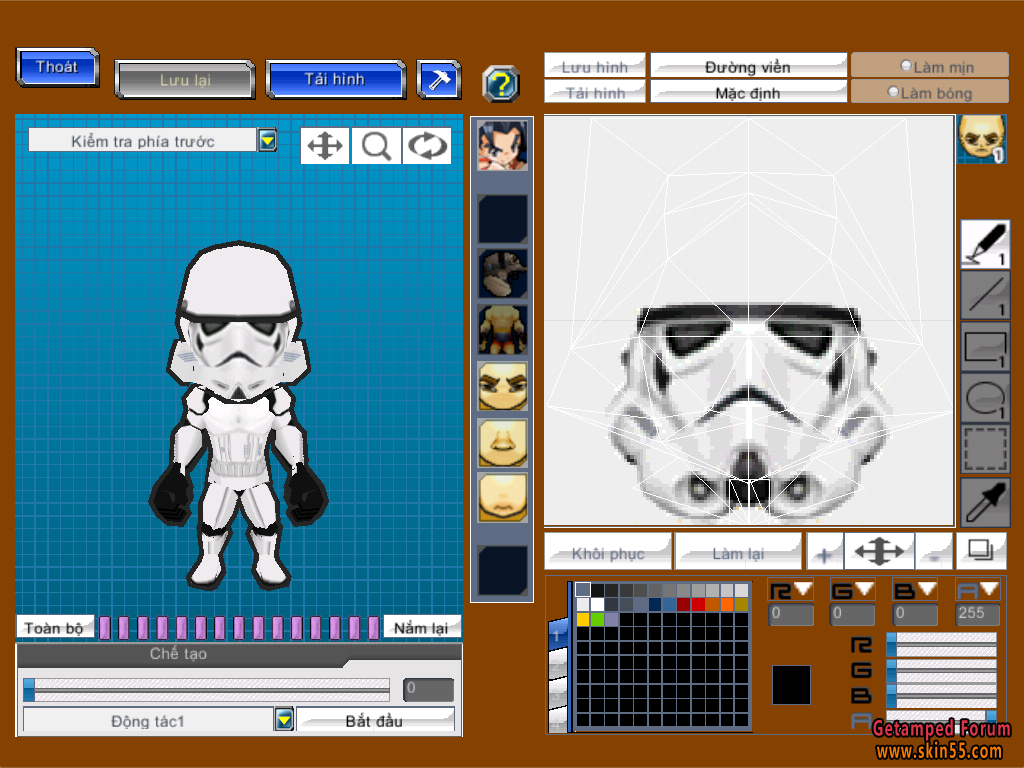Click the Đường viền button
Viewport: 1024px width, 768px height.
click(748, 65)
